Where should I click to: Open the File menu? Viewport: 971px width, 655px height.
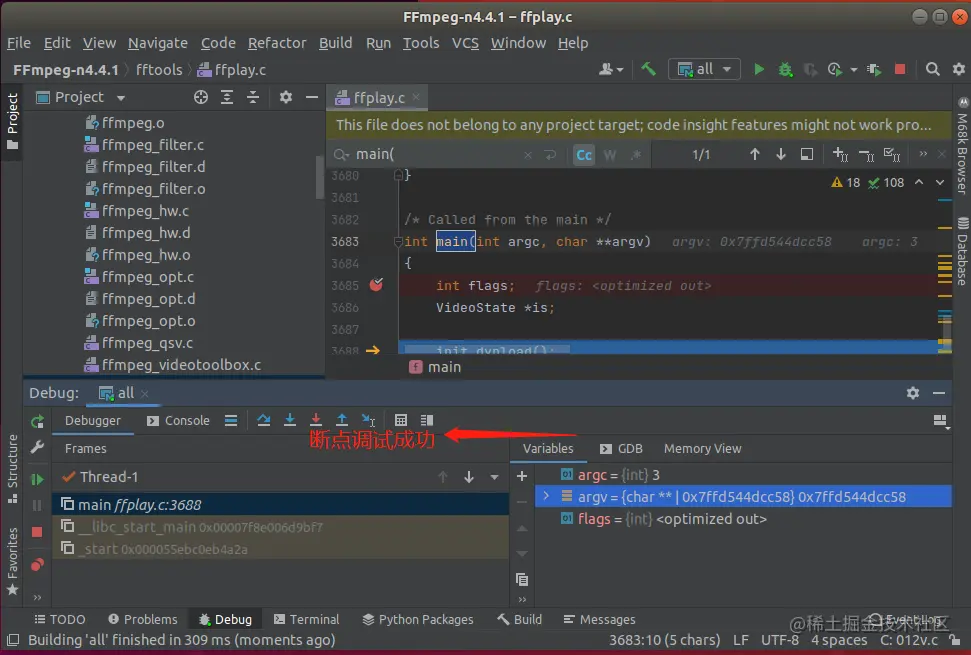[19, 43]
